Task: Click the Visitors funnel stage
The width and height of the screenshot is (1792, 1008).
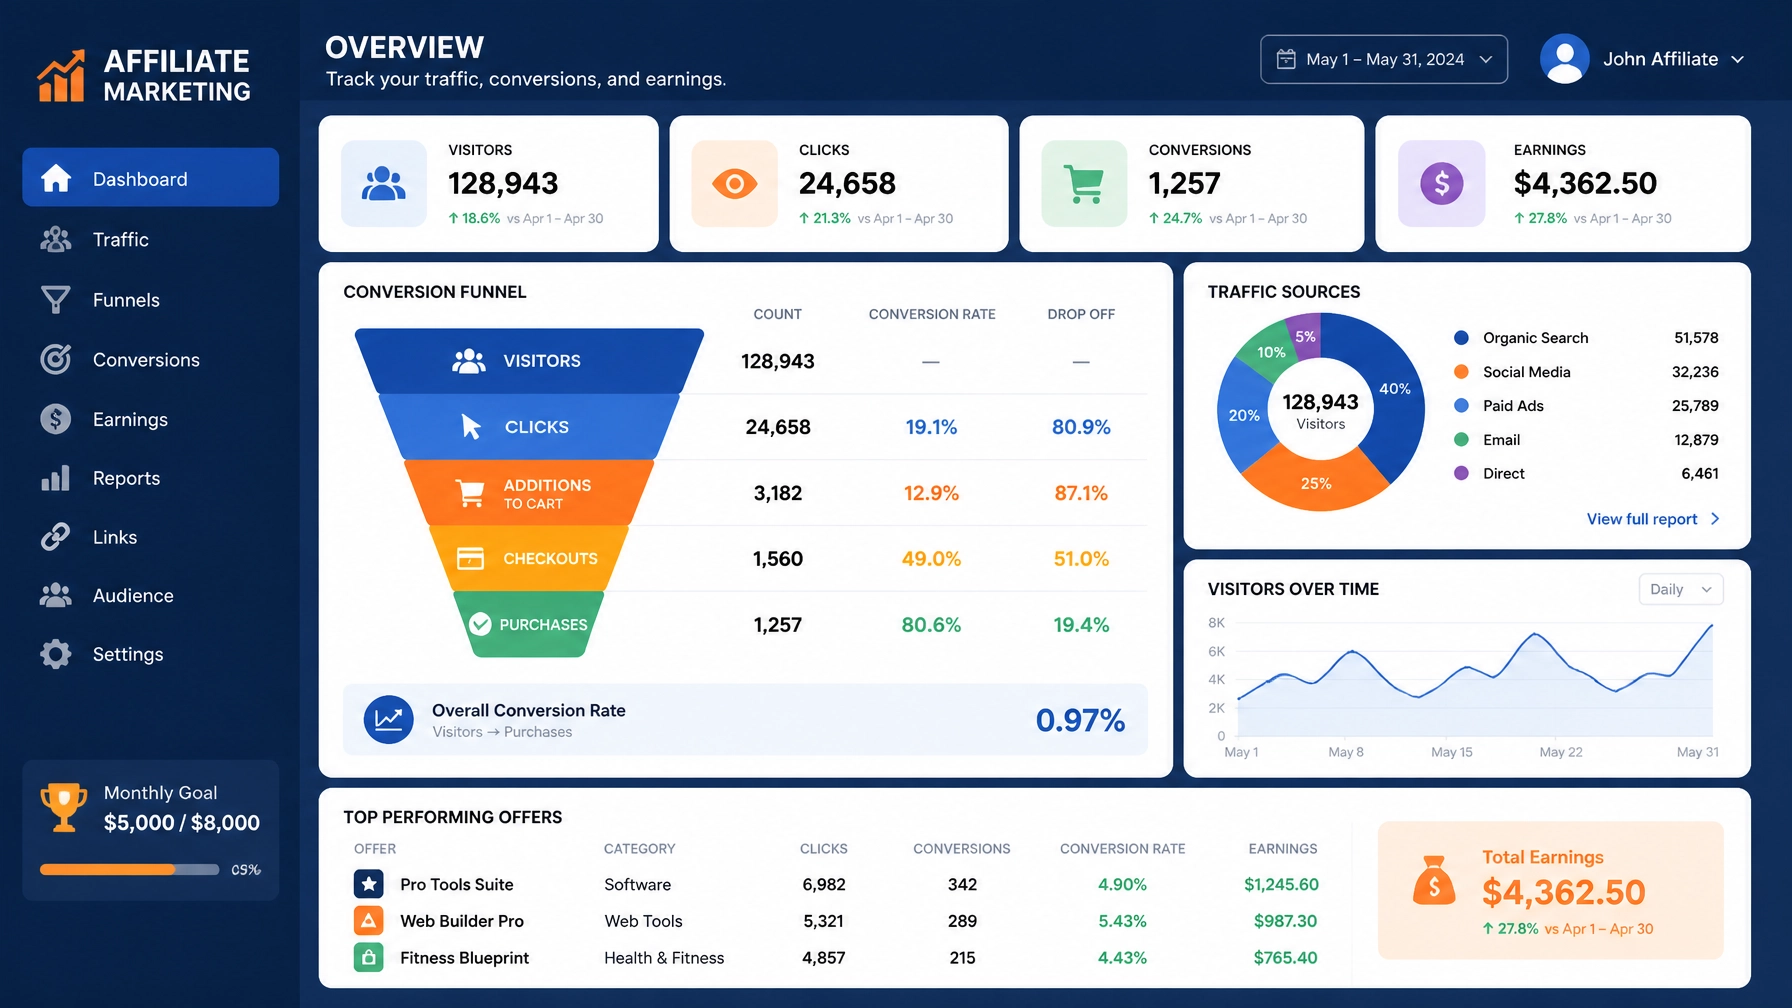Action: click(x=529, y=361)
